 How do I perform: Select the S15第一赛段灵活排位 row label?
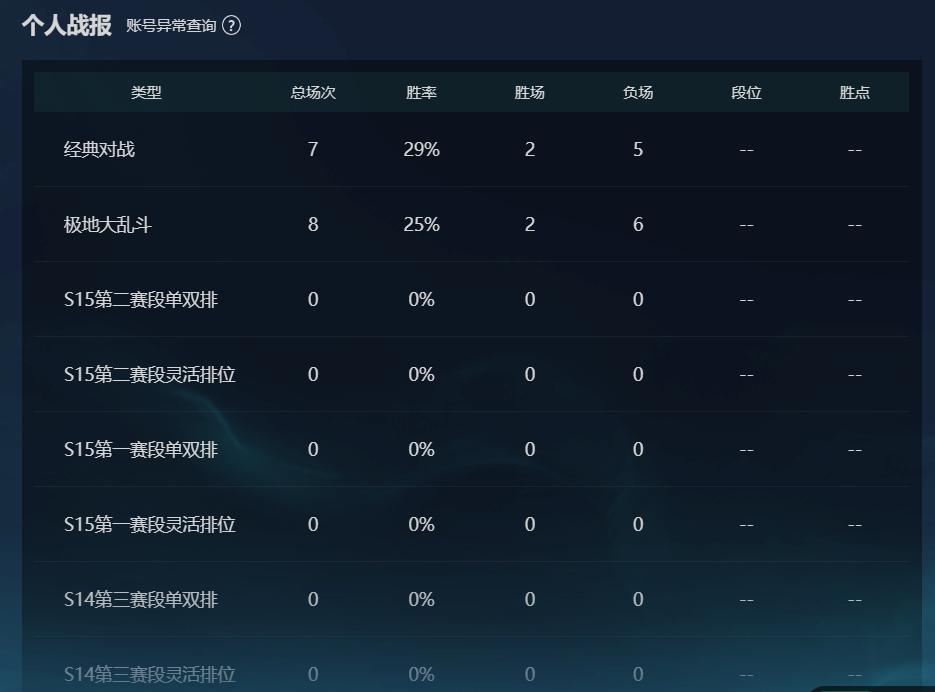(x=150, y=524)
